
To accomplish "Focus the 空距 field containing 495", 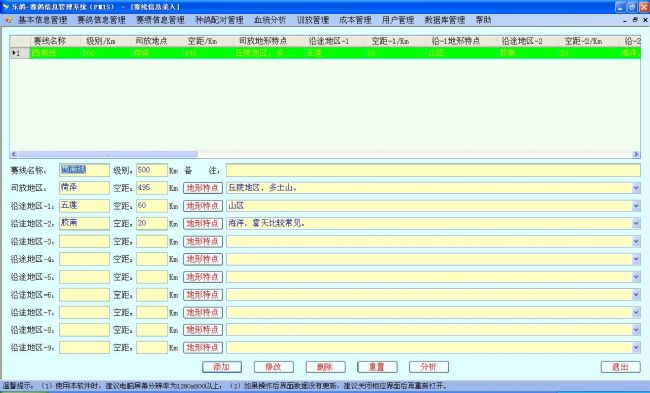I will tap(152, 188).
